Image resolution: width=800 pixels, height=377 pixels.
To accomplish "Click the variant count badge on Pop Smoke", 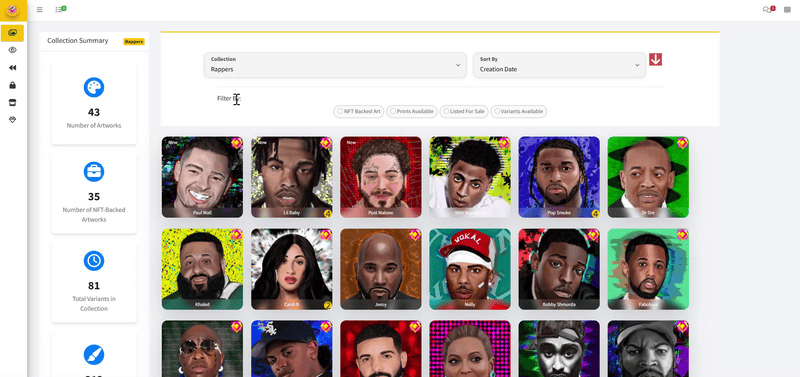I will pos(595,213).
